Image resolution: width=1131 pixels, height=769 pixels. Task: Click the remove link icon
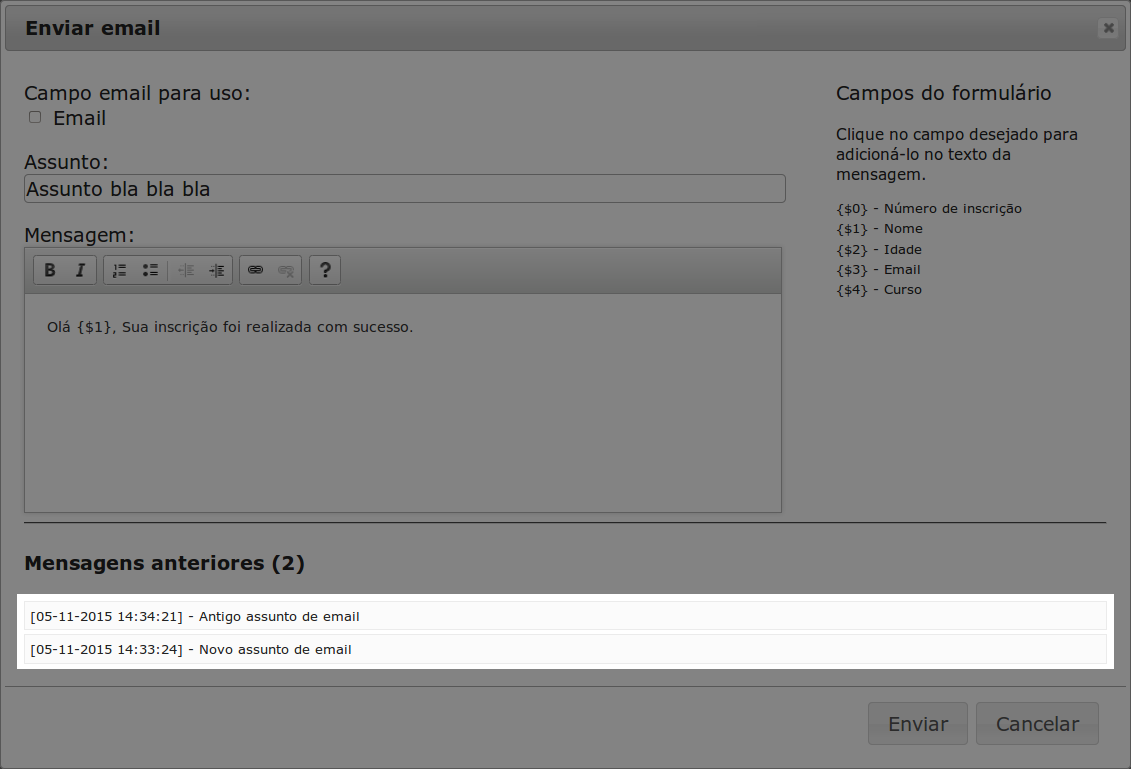coord(286,270)
